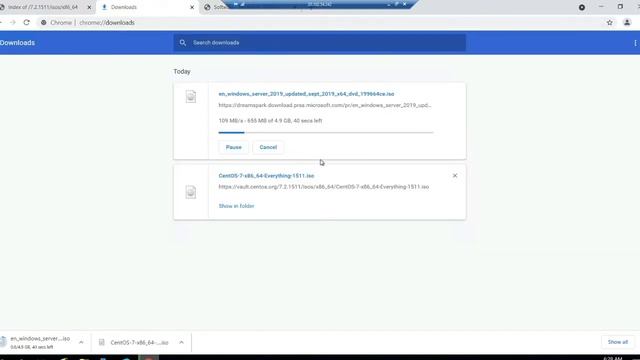Bookmark this page with the star icon
The height and width of the screenshot is (360, 640).
click(x=609, y=22)
